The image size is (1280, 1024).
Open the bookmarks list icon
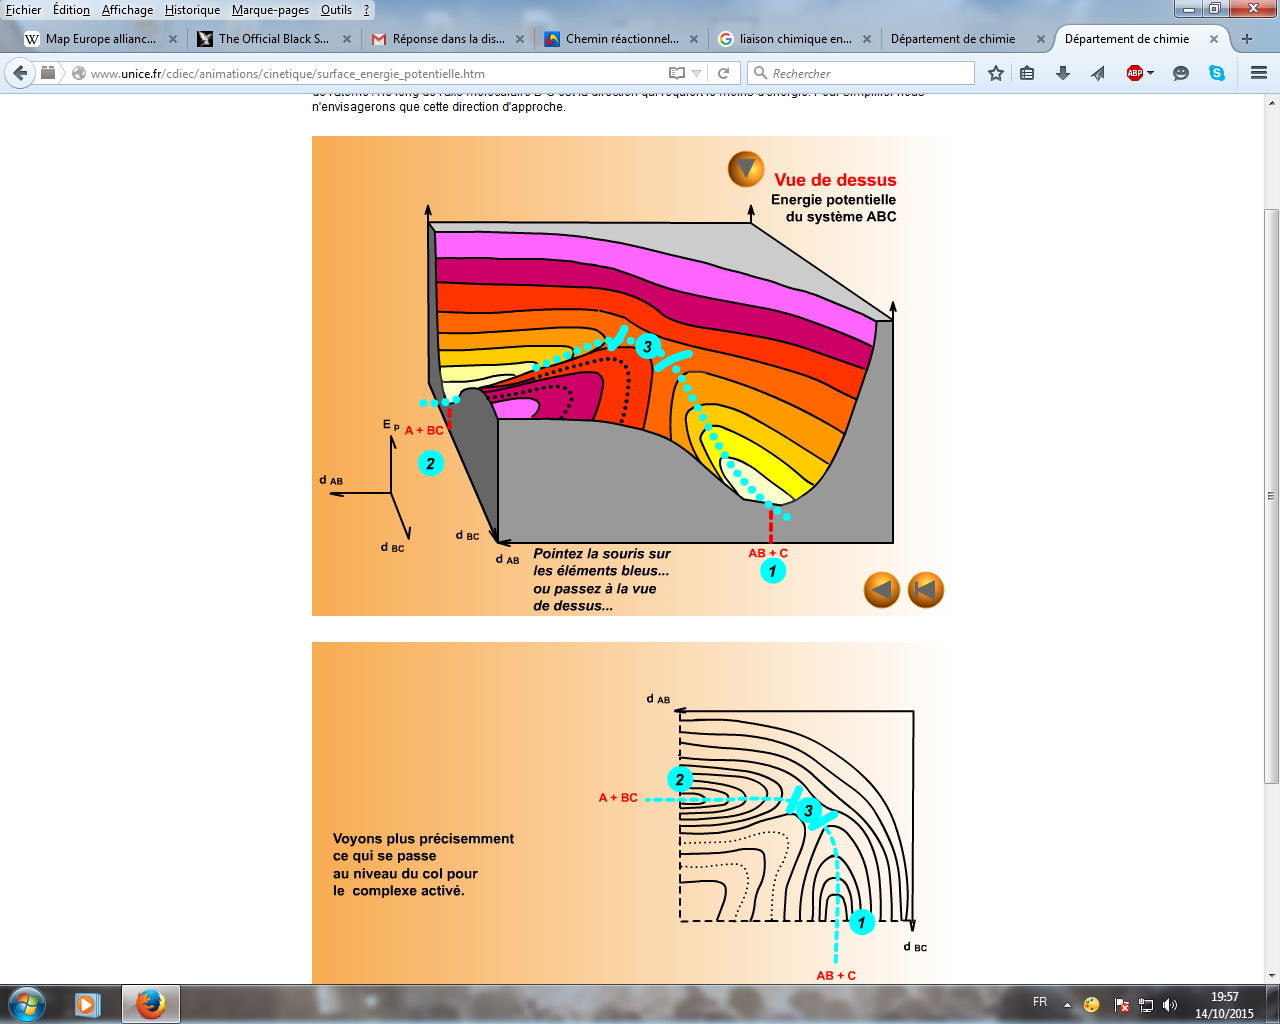coord(1027,73)
